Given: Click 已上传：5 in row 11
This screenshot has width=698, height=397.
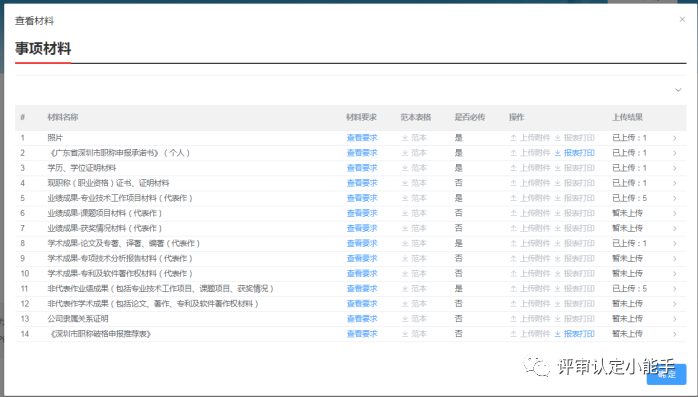Looking at the screenshot, I should click(x=629, y=288).
